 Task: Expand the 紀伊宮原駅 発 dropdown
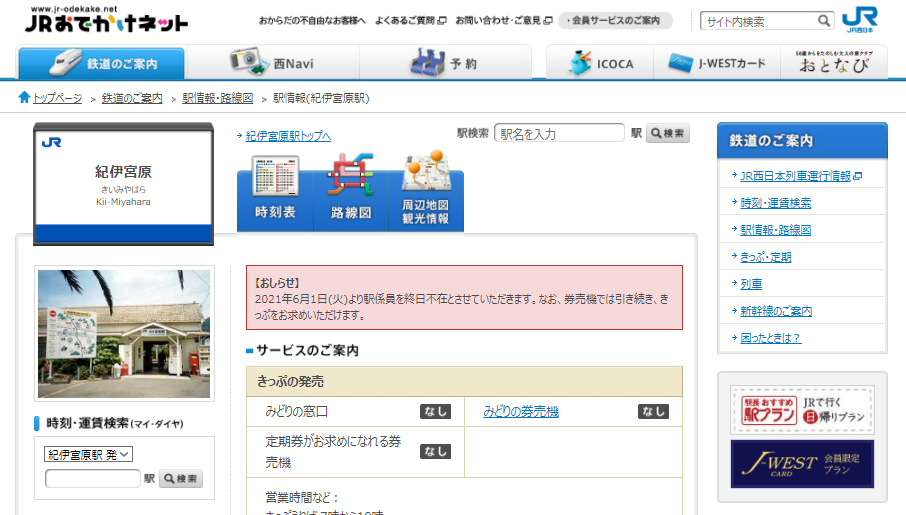[88, 454]
